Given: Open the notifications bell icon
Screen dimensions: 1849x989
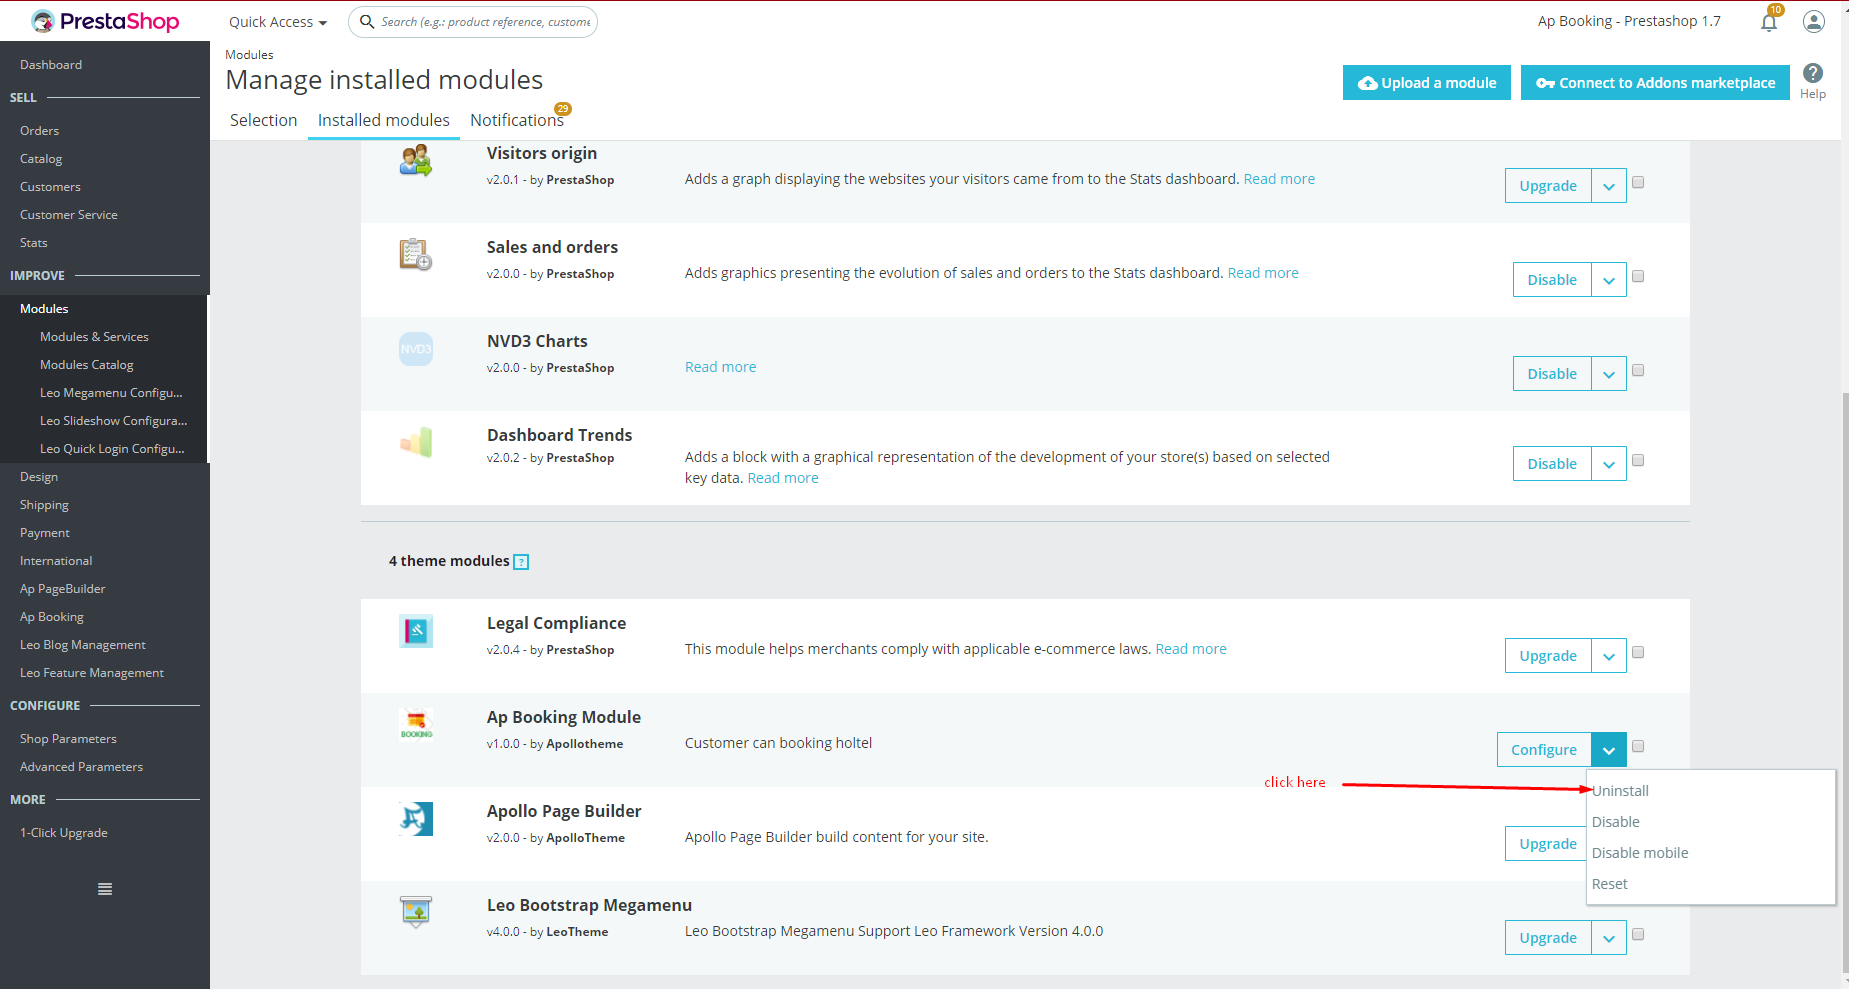Looking at the screenshot, I should [1769, 22].
